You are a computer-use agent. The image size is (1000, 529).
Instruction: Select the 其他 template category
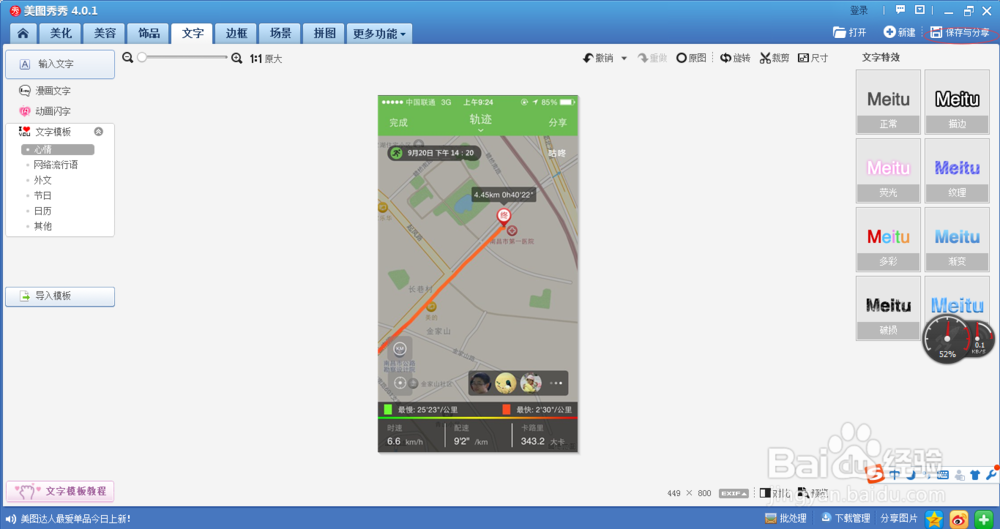coord(43,226)
